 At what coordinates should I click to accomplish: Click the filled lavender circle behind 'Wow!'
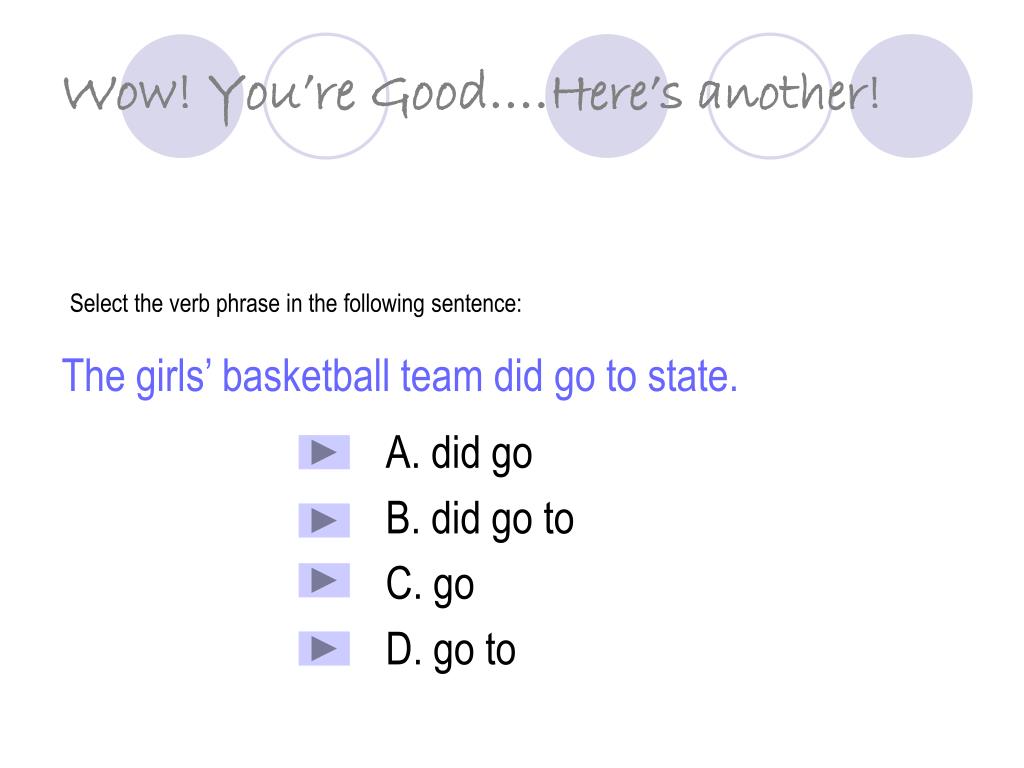click(x=182, y=96)
